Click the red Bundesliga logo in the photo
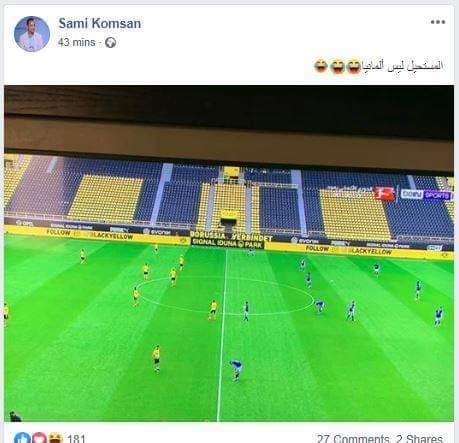Screen dimensions: 459x443 click(x=384, y=194)
